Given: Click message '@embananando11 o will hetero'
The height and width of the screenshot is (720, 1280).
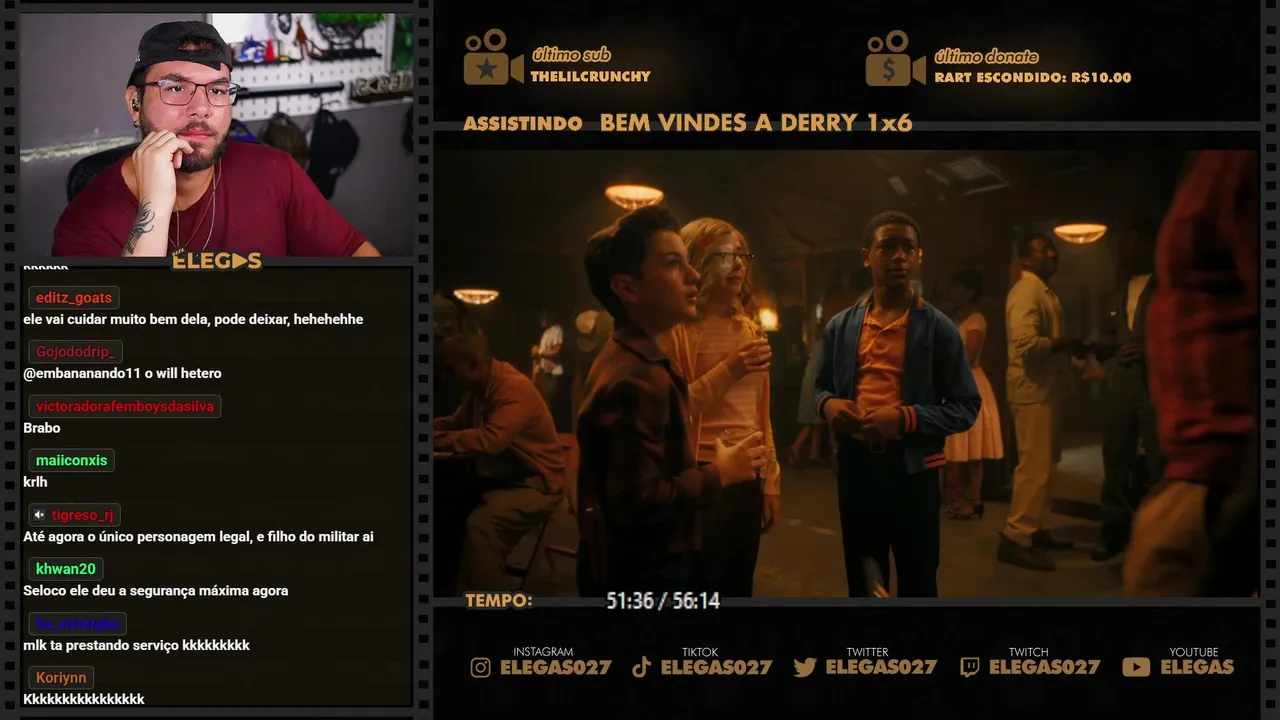Looking at the screenshot, I should 122,374.
